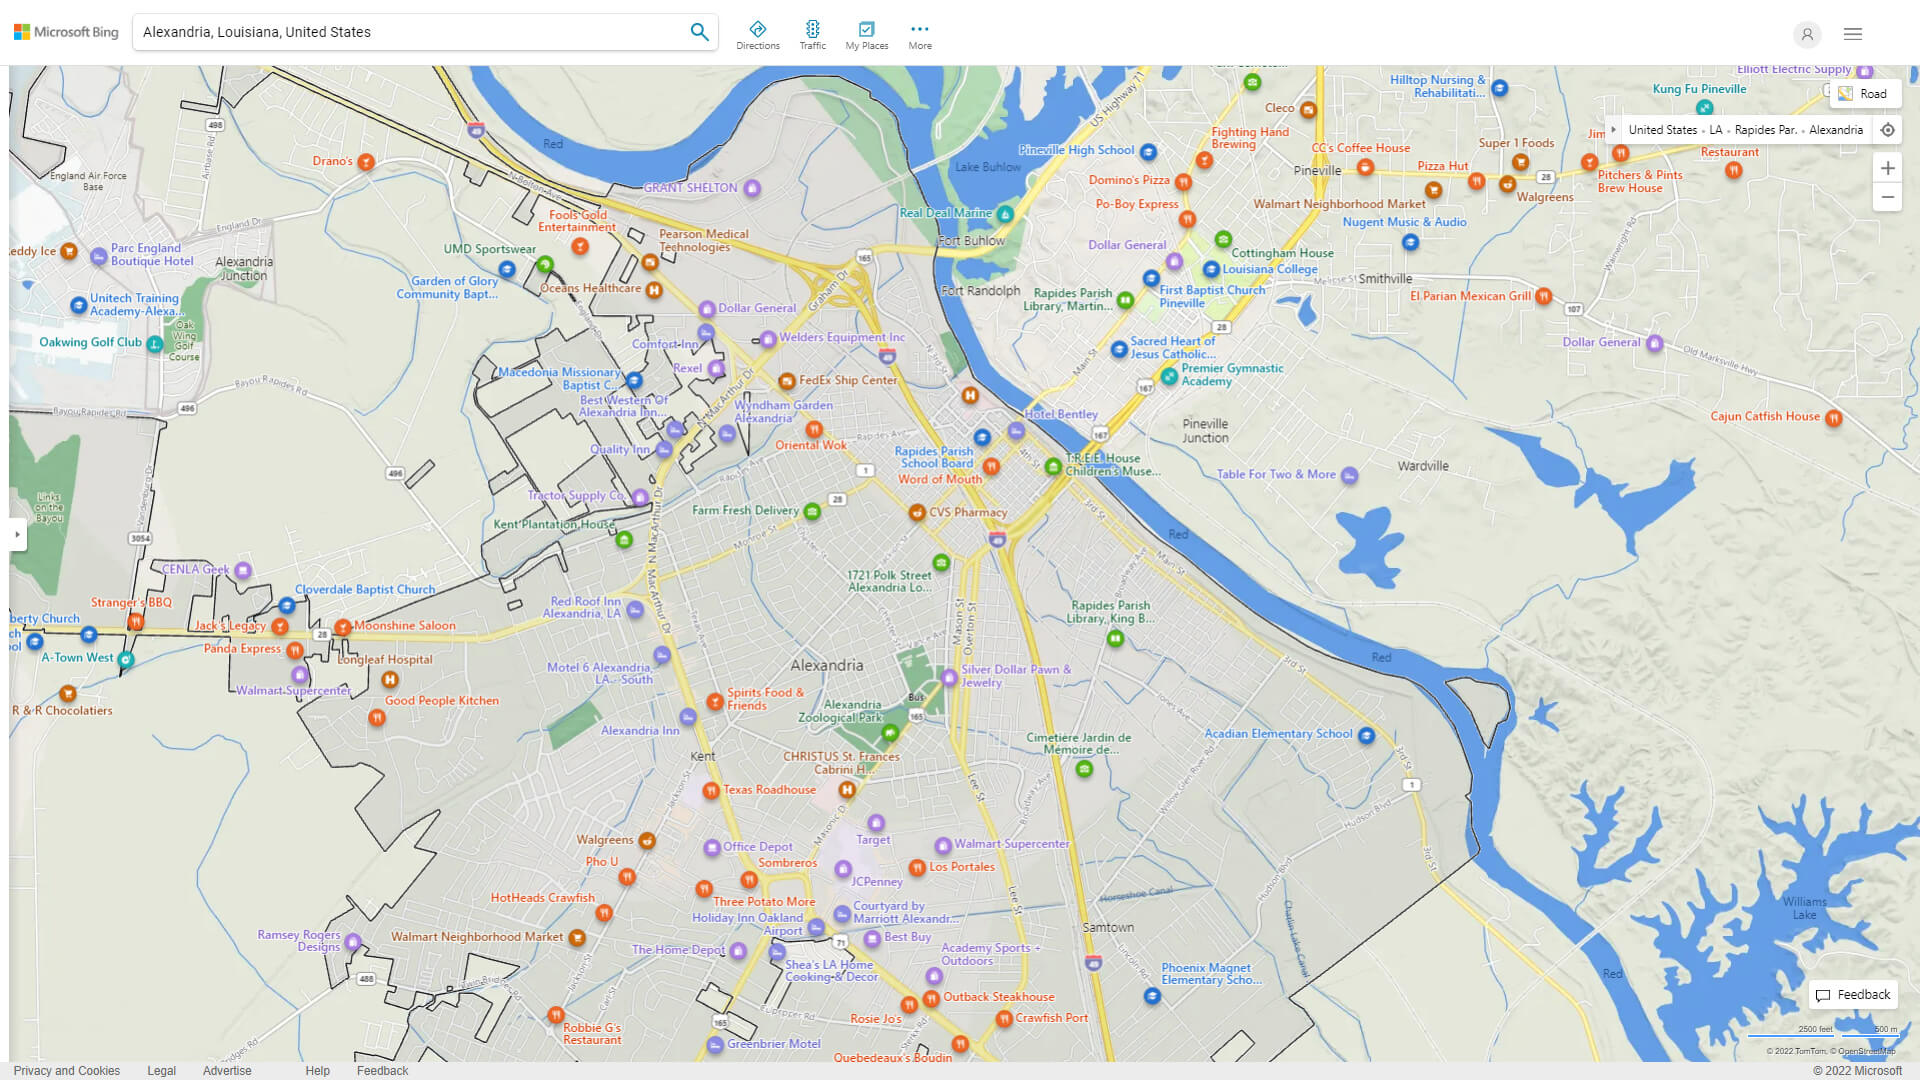This screenshot has width=1920, height=1080.
Task: Click the More options ellipsis
Action: [x=919, y=33]
